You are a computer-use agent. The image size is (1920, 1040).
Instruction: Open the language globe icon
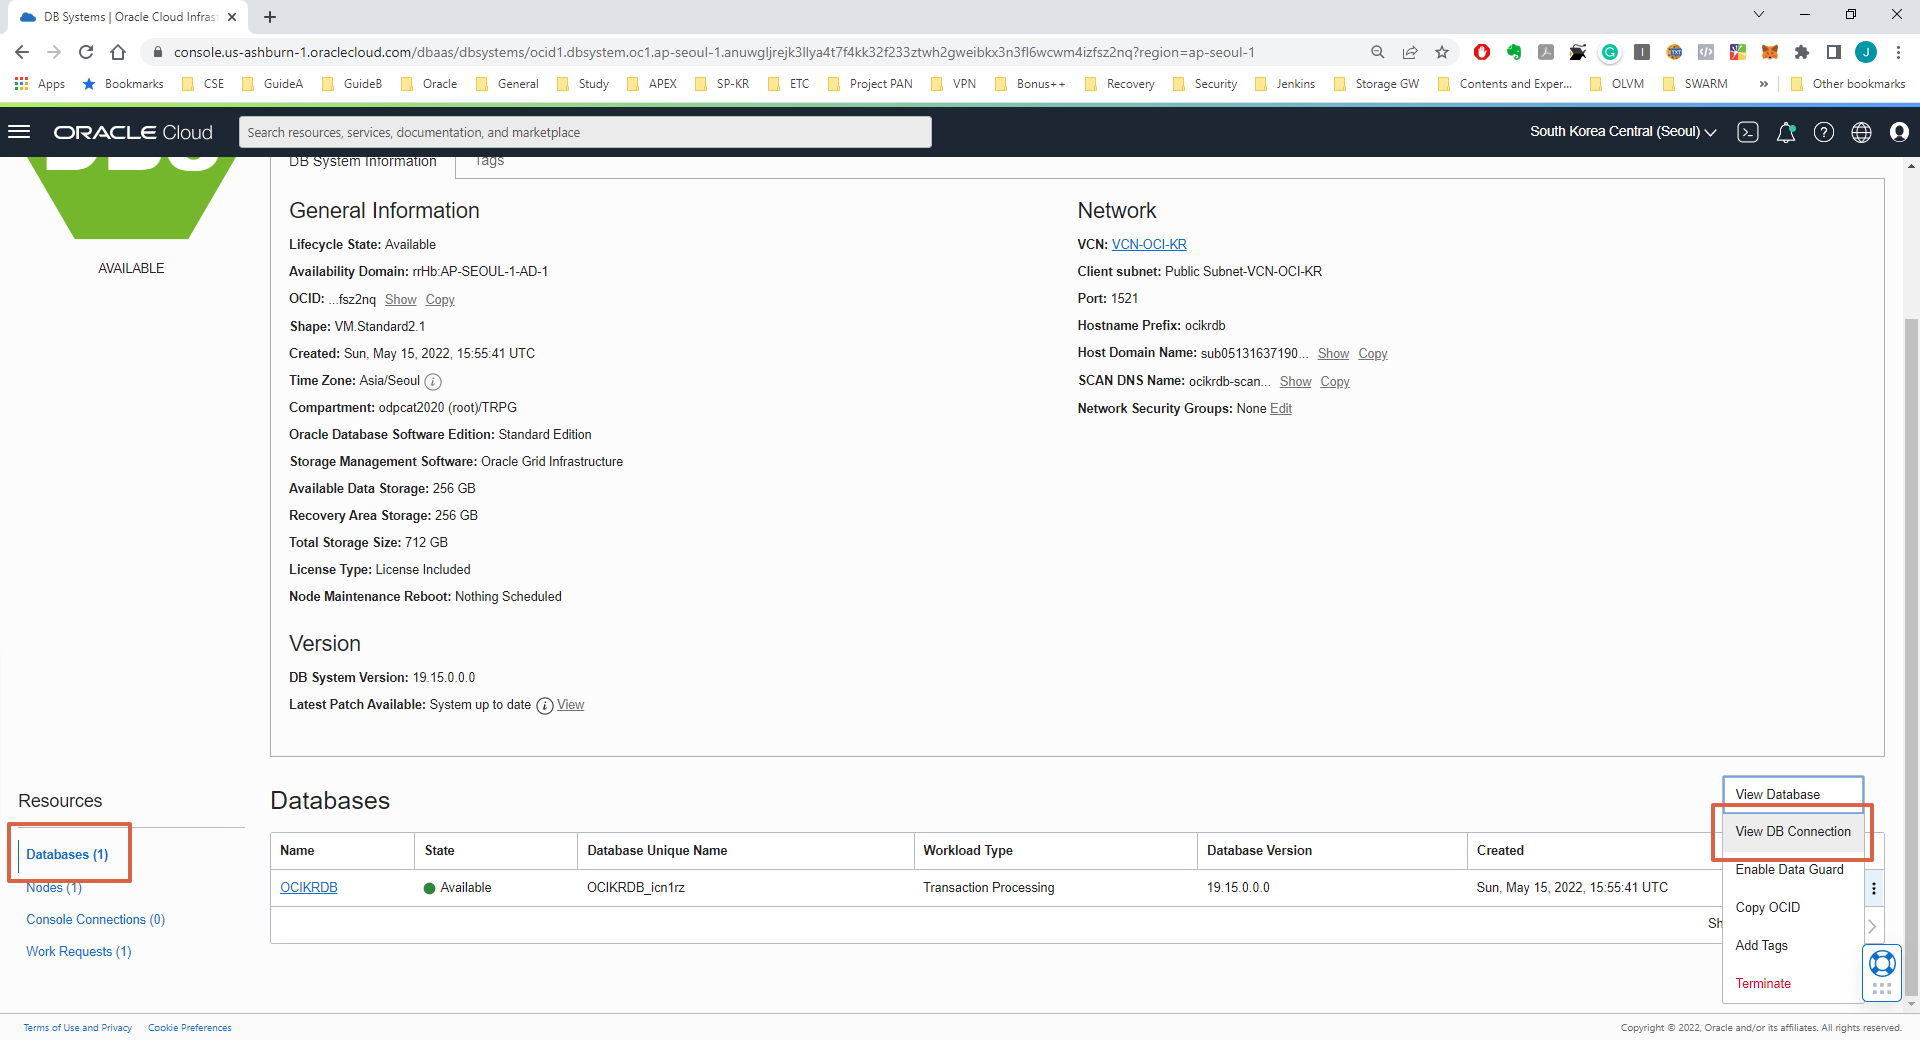[1861, 132]
